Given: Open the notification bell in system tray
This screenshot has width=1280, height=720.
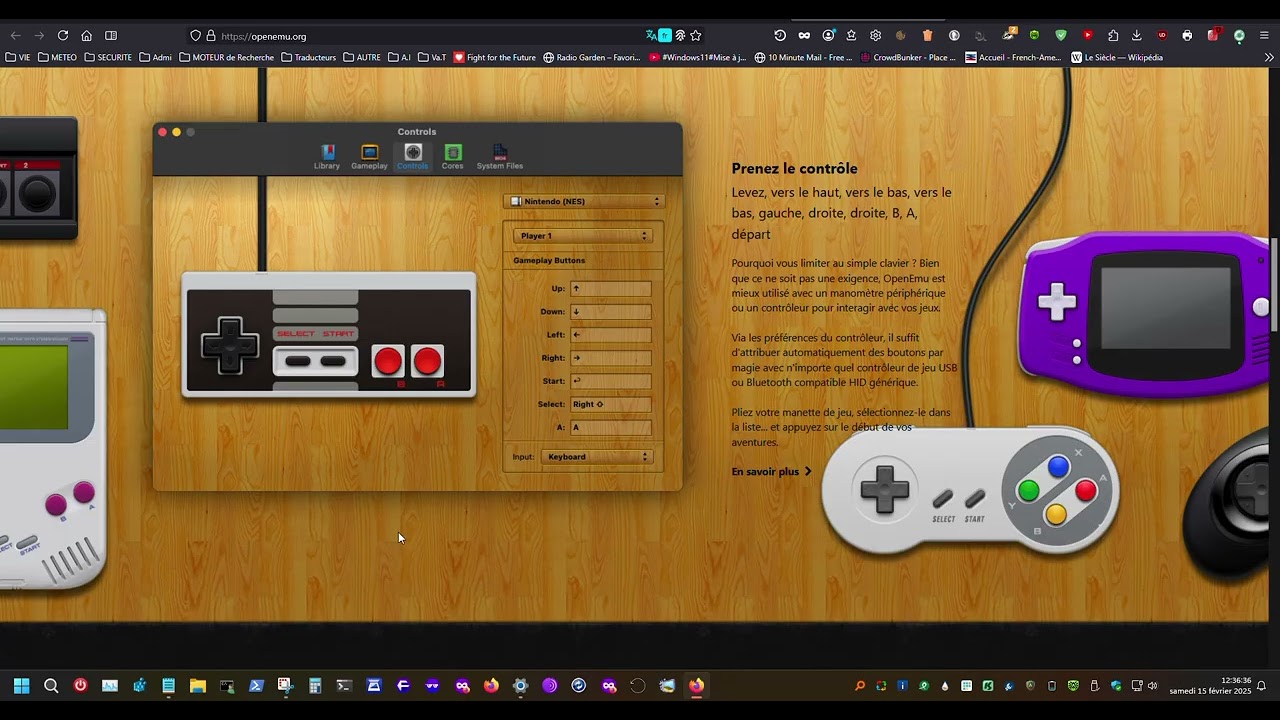Looking at the screenshot, I should pyautogui.click(x=1262, y=686).
